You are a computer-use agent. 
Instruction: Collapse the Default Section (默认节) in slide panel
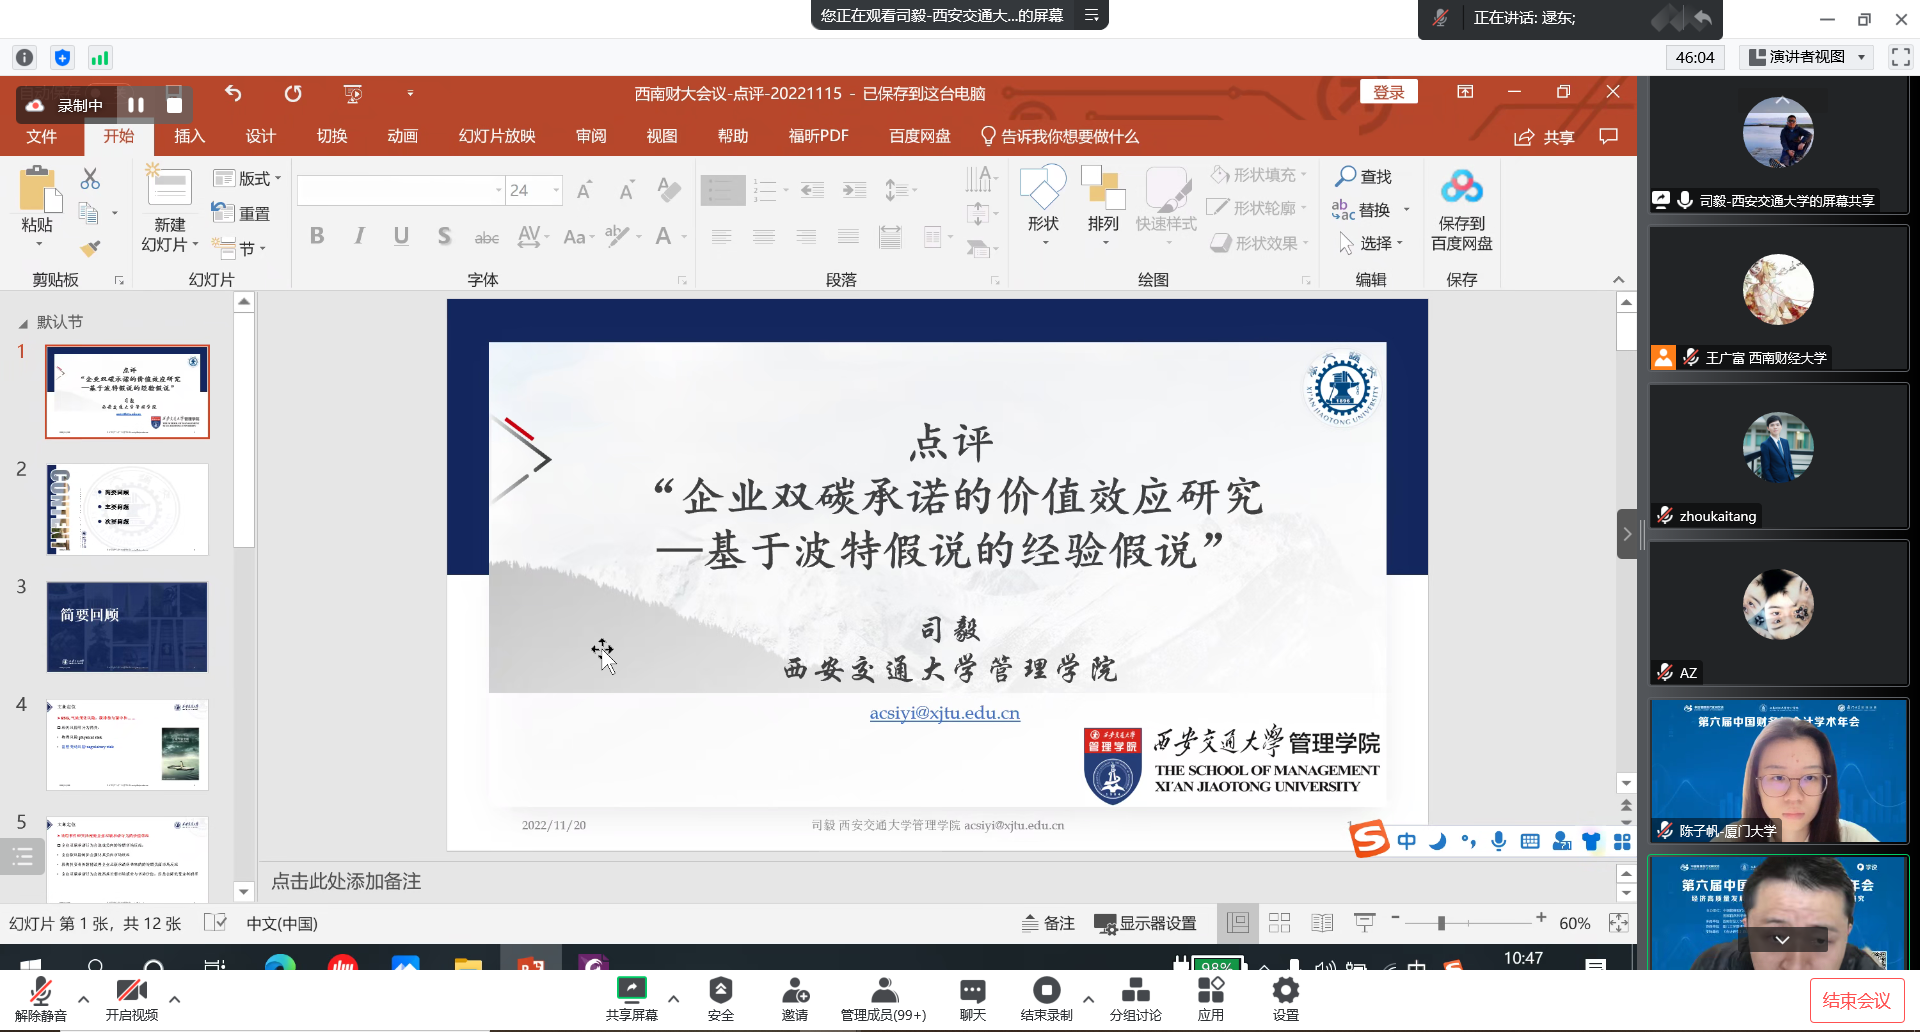(23, 323)
